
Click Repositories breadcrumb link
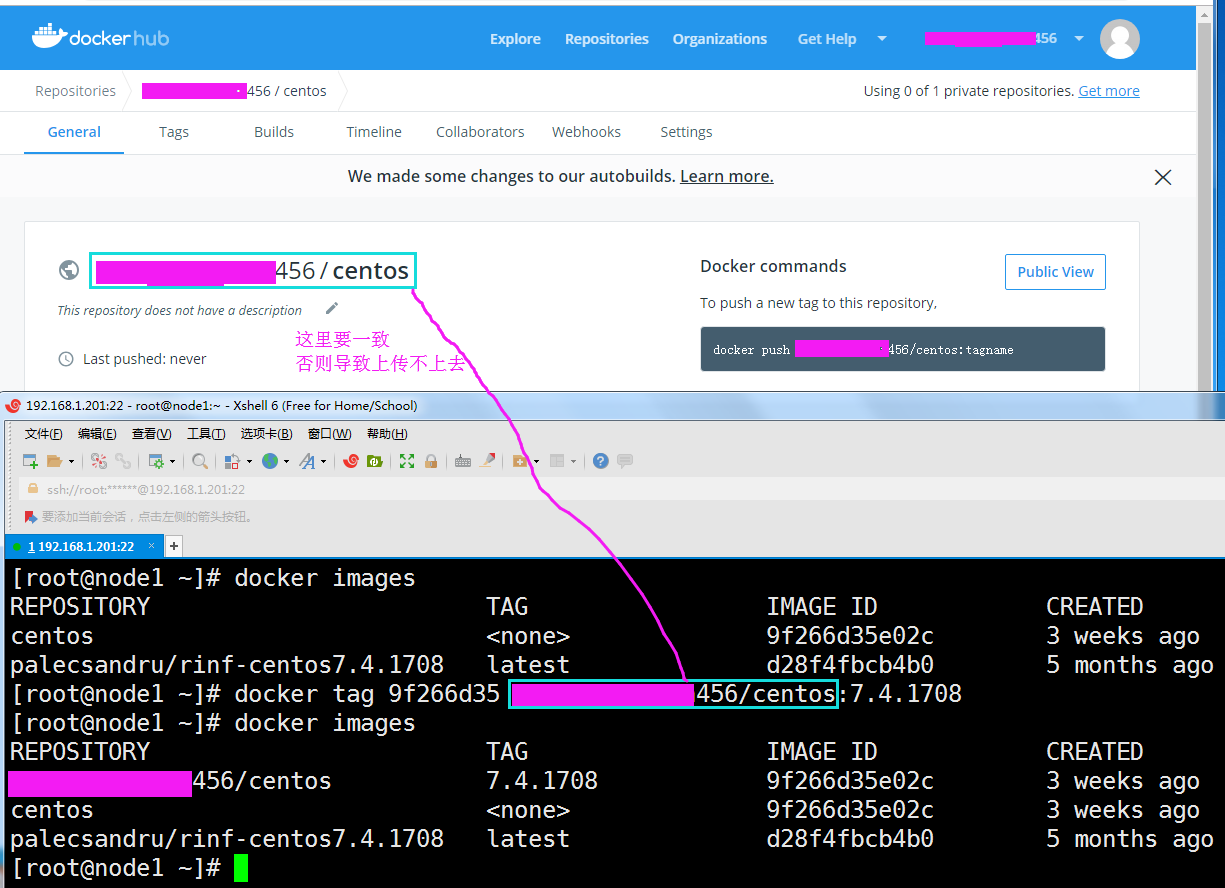pyautogui.click(x=75, y=91)
